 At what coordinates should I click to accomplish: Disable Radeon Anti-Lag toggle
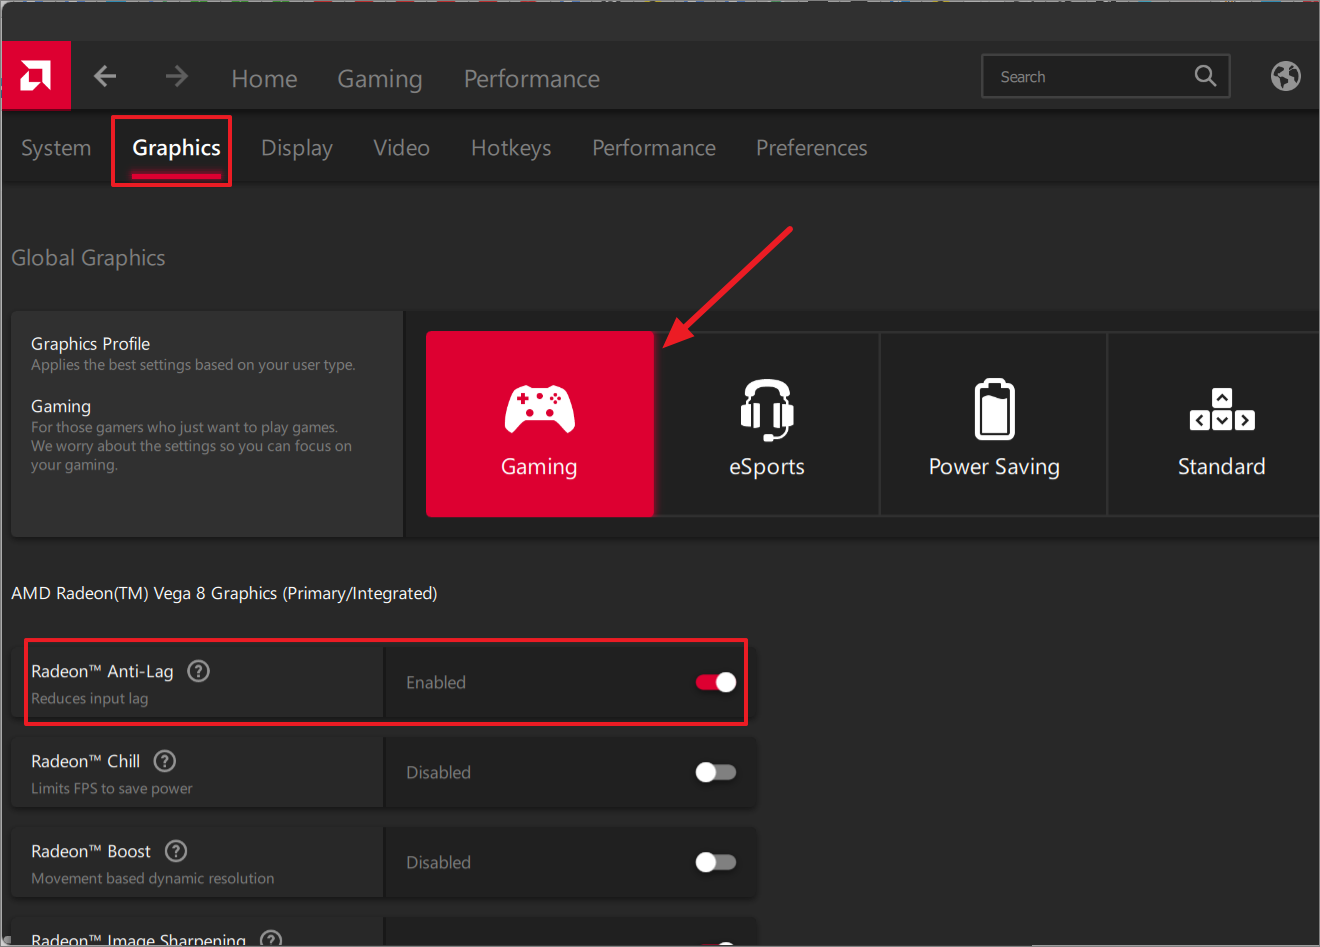pyautogui.click(x=716, y=682)
